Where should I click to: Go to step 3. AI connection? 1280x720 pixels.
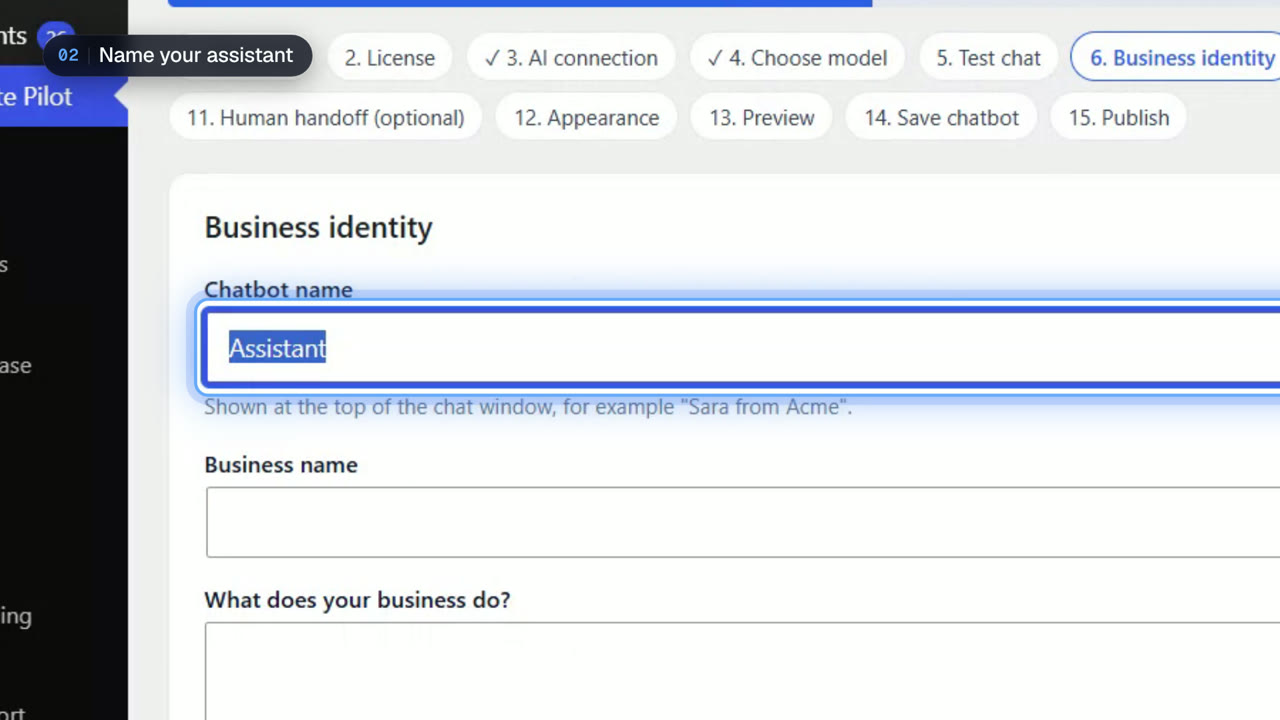coord(571,58)
